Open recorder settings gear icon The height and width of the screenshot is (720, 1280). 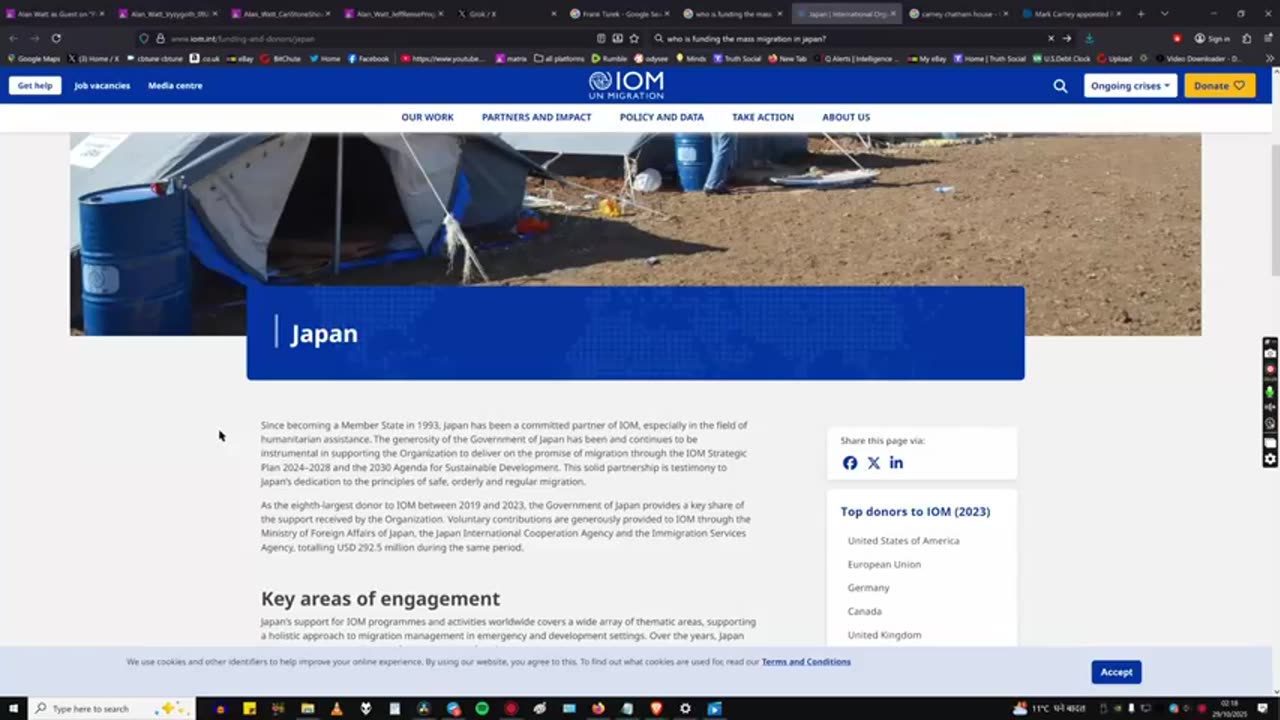tap(1270, 459)
